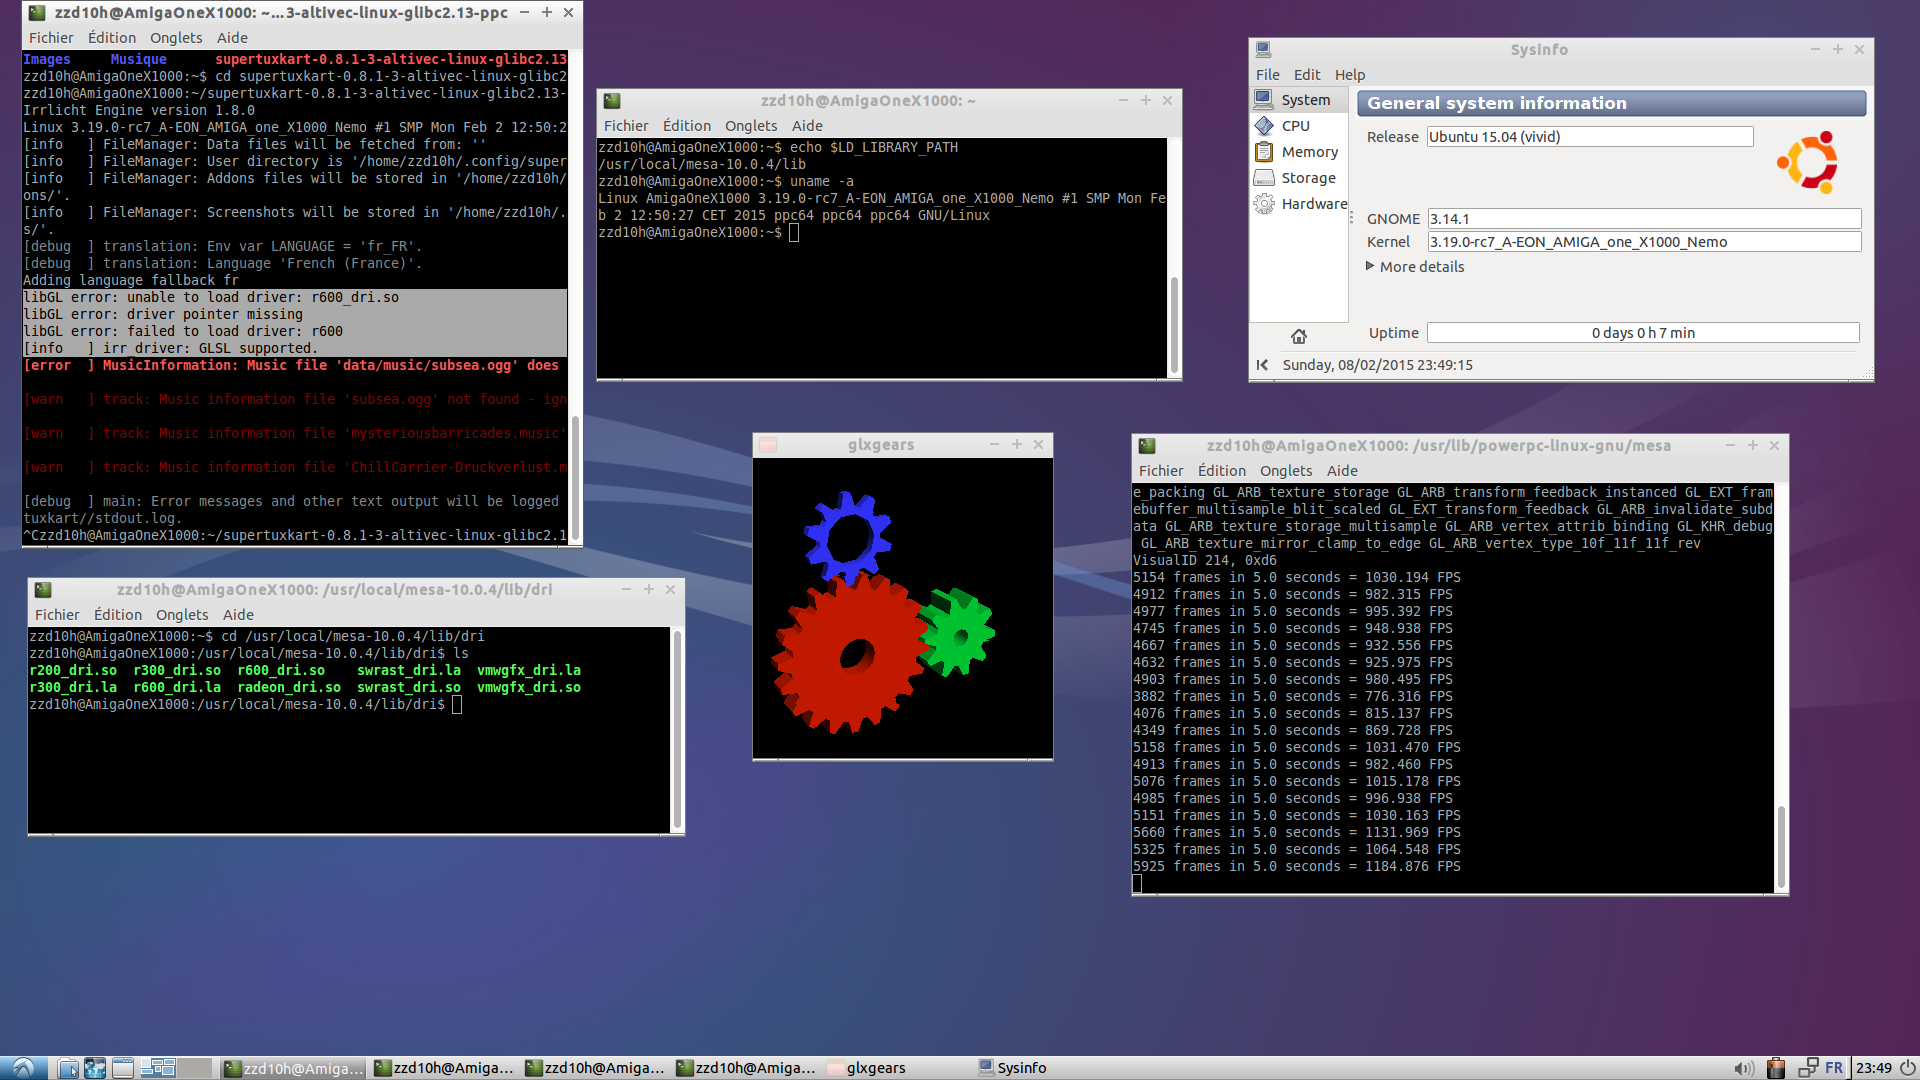The width and height of the screenshot is (1920, 1080).
Task: Open the Memory section in Sysinfo
Action: (x=1308, y=152)
